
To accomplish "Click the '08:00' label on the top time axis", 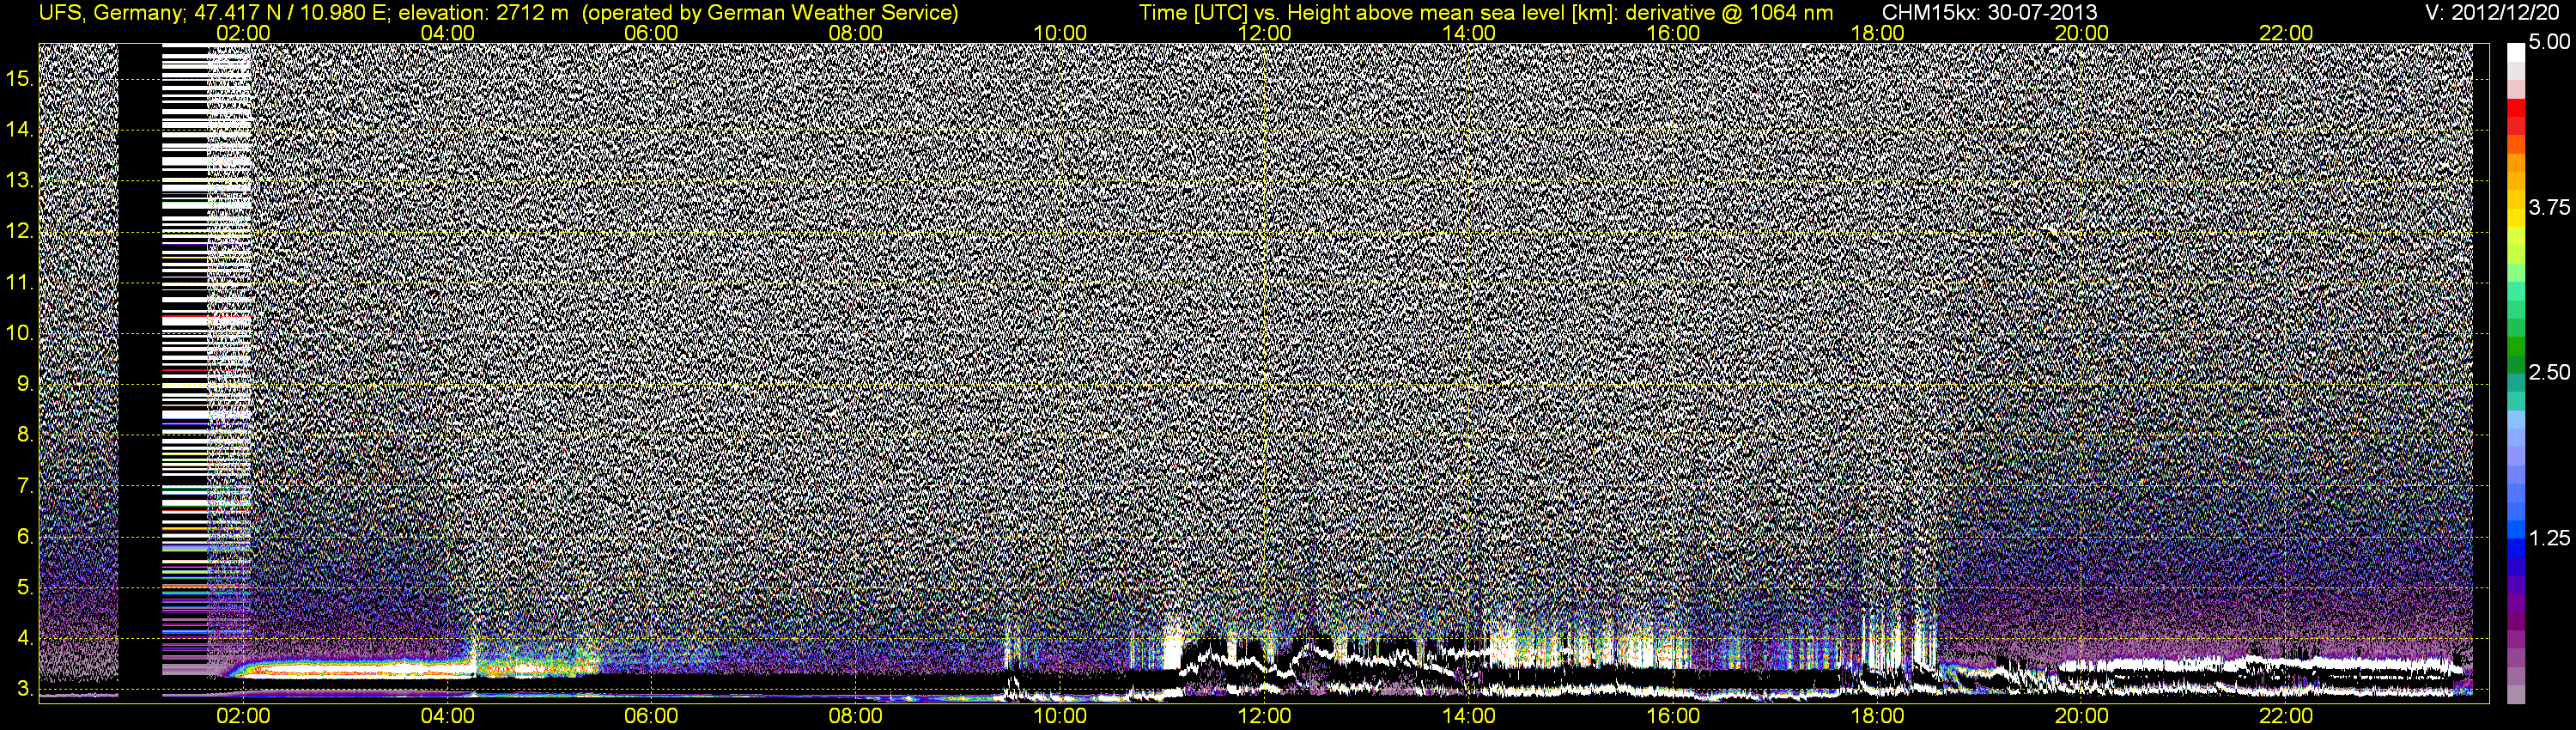I will point(856,33).
